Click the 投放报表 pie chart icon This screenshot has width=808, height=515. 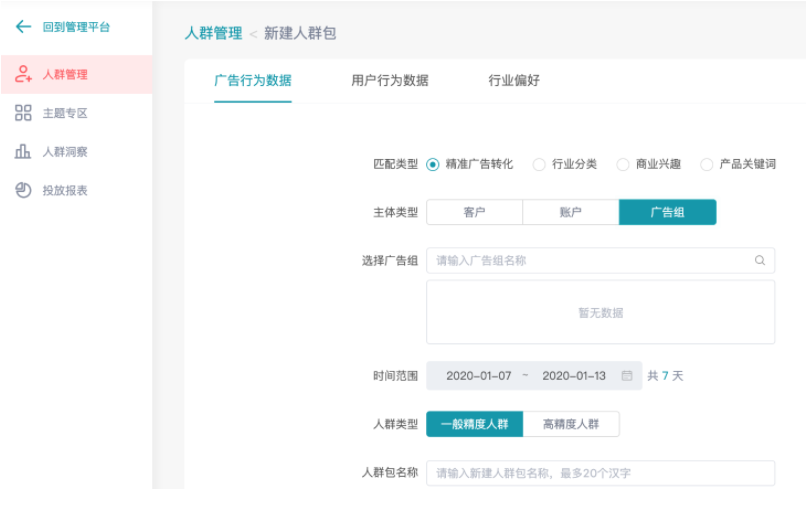pyautogui.click(x=23, y=190)
